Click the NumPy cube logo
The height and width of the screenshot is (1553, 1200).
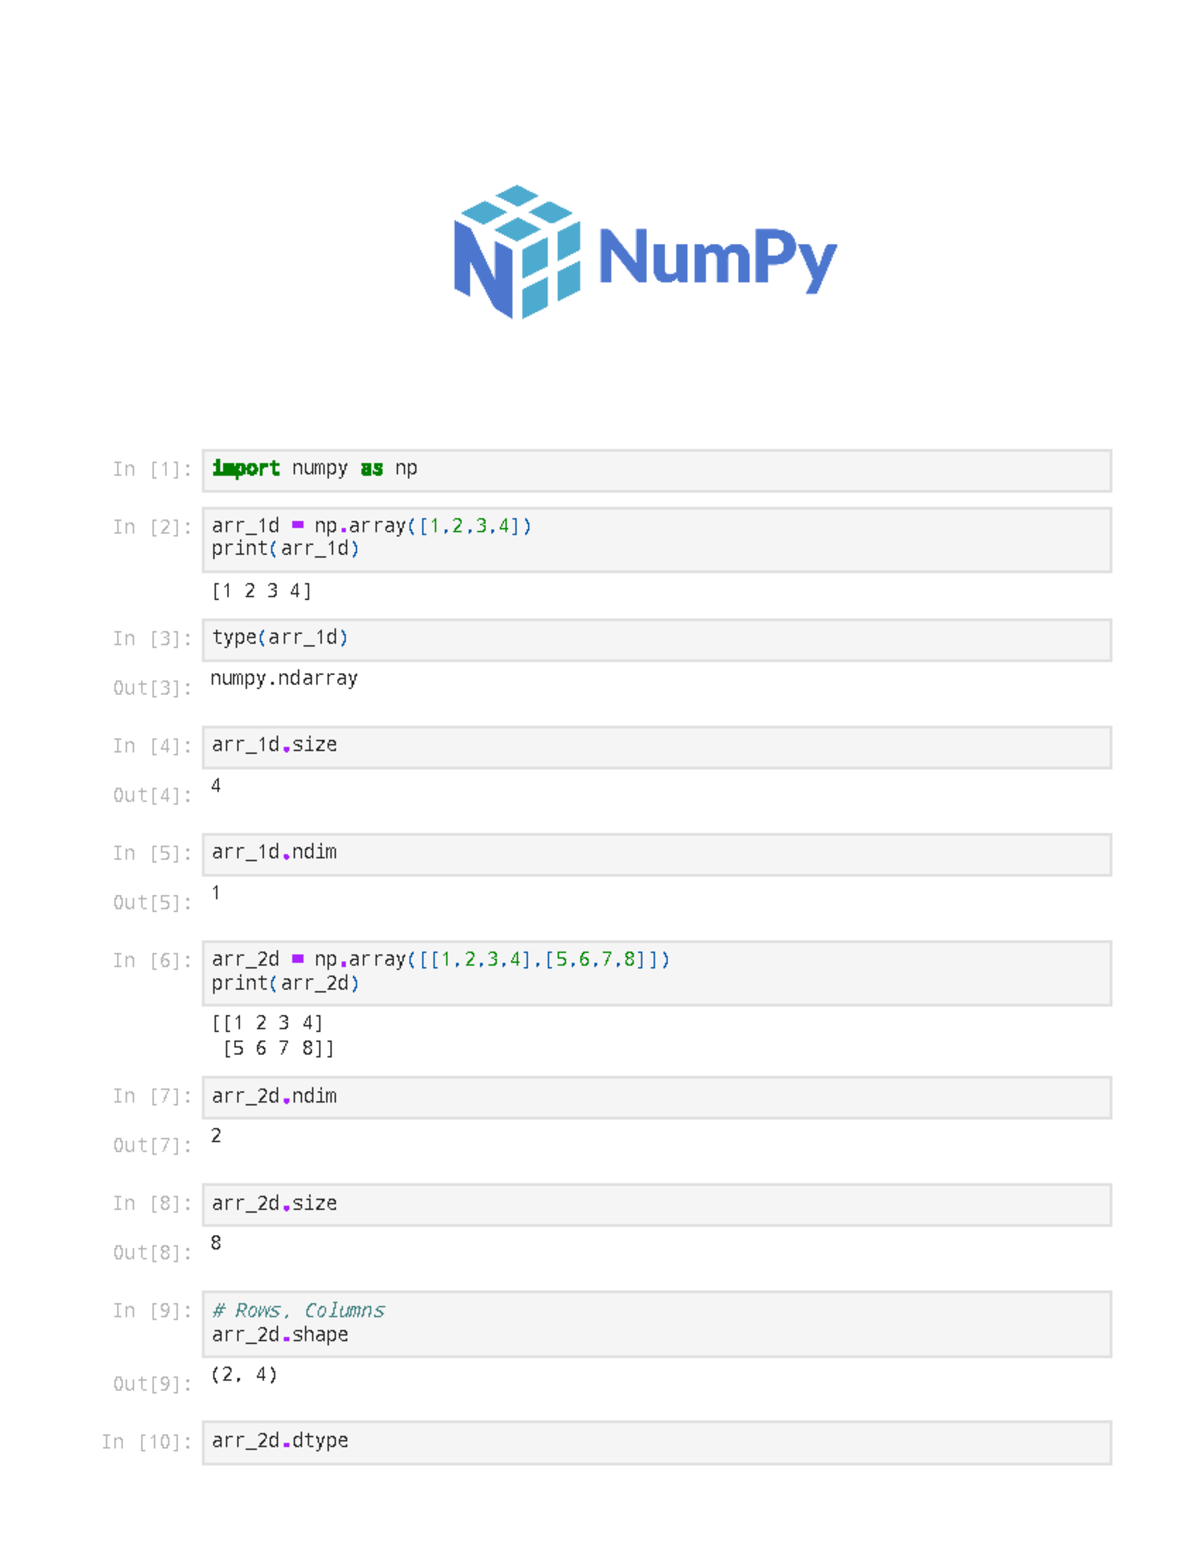click(x=517, y=252)
